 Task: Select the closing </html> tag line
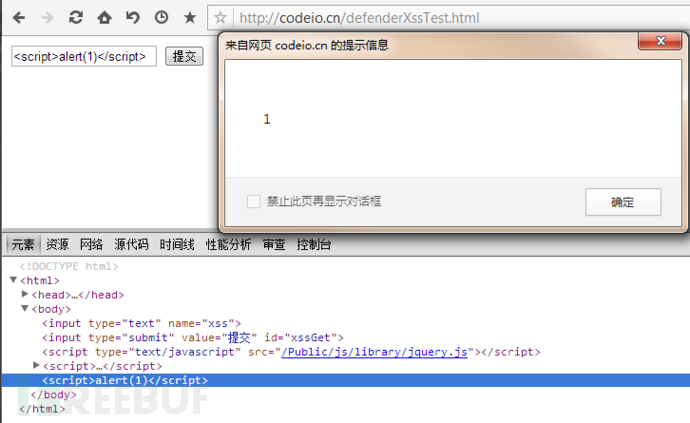click(42, 409)
